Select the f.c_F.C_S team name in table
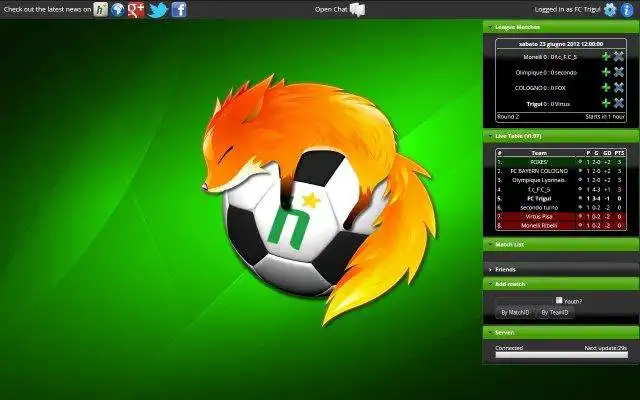The image size is (640, 400). [539, 189]
